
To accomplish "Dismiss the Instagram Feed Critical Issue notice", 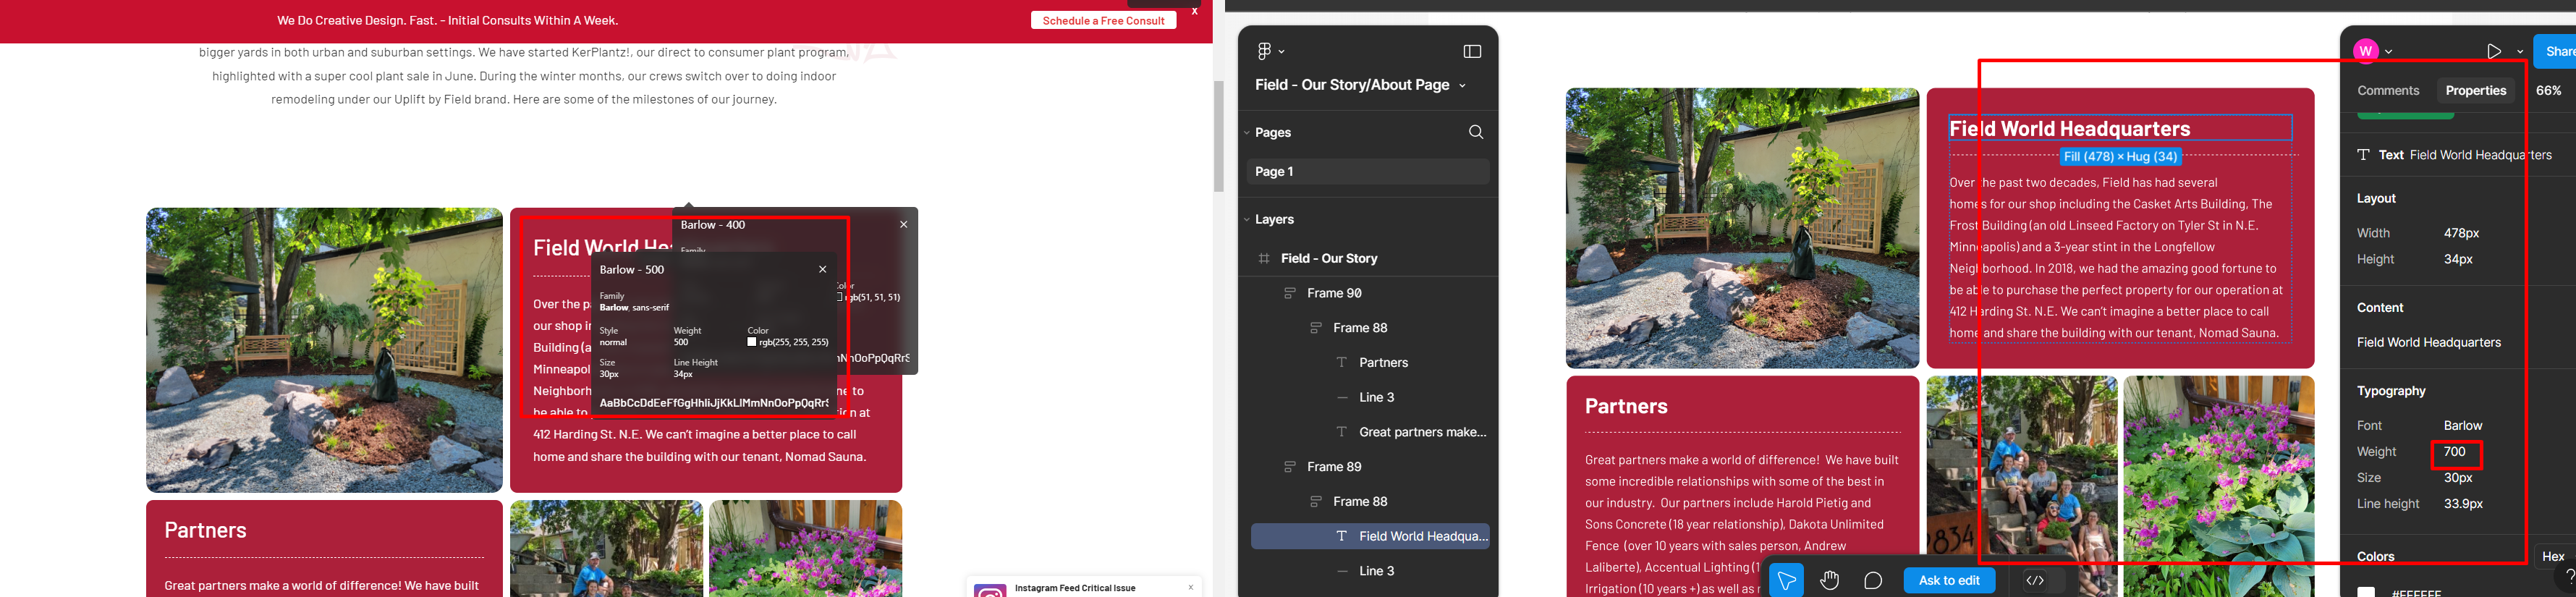I will pos(1191,587).
